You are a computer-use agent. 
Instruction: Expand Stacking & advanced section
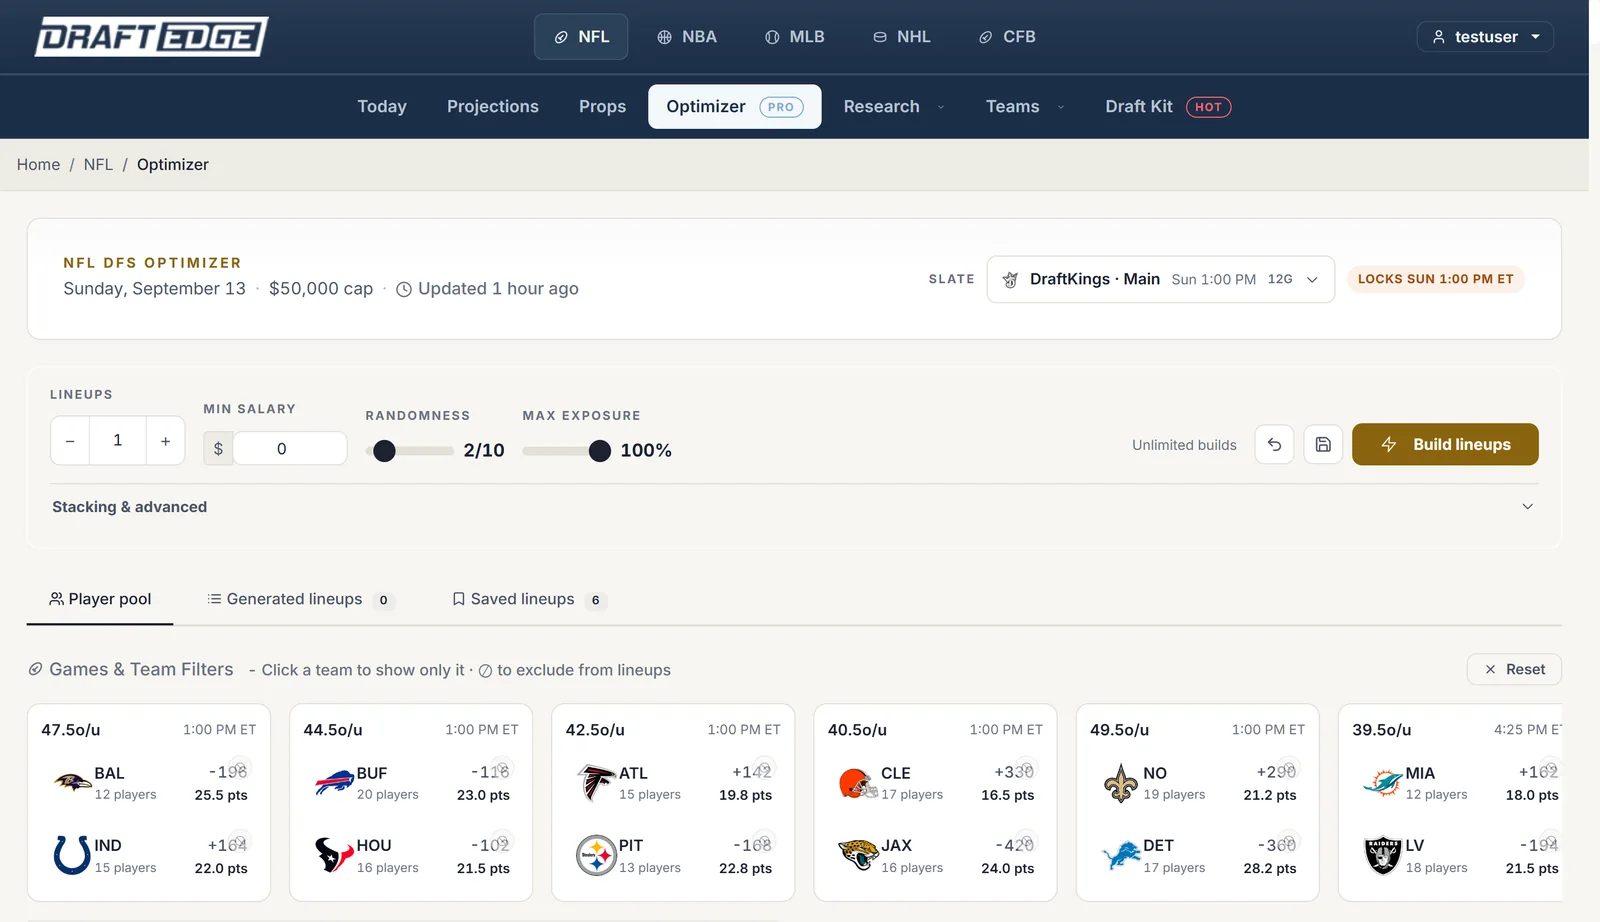[793, 507]
